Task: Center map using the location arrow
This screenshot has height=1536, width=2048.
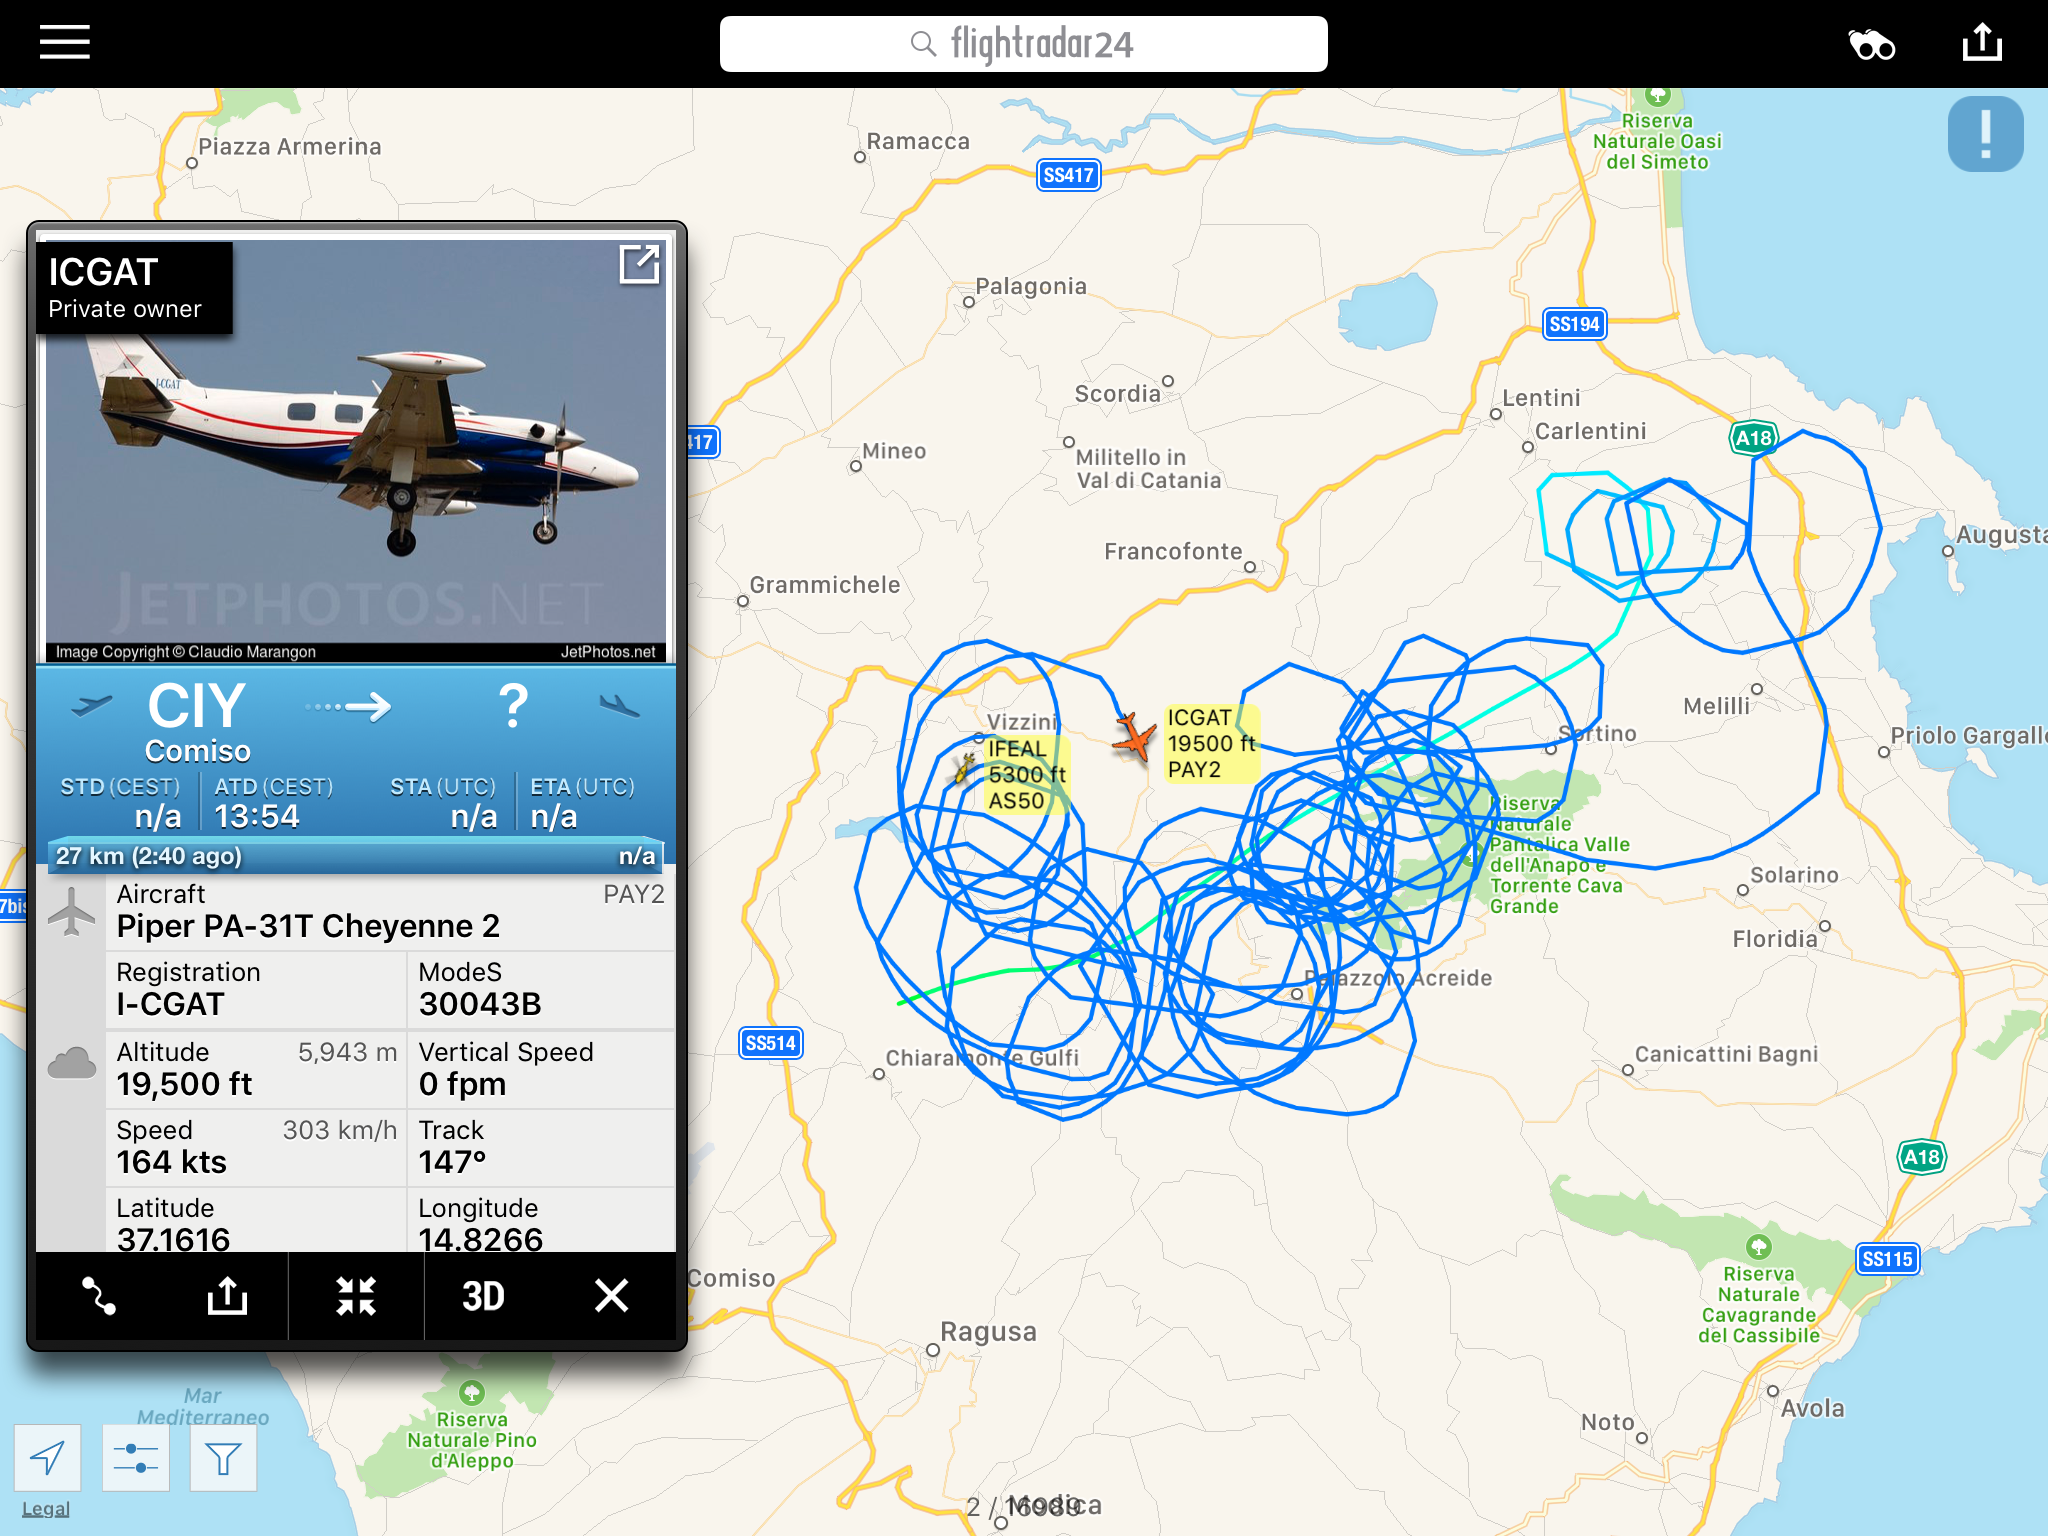Action: tap(48, 1458)
